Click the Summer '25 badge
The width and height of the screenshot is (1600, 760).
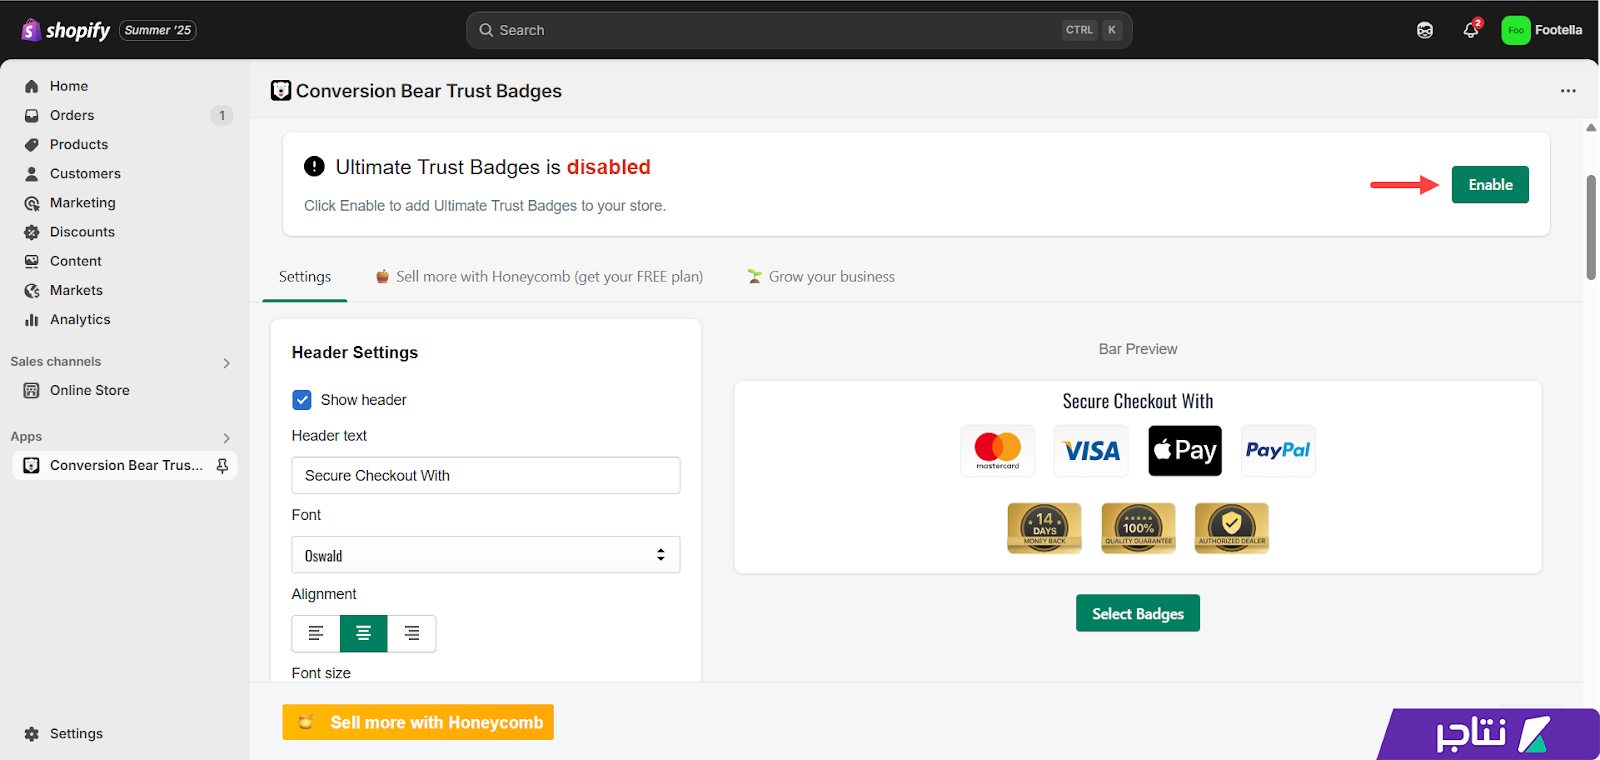(158, 30)
